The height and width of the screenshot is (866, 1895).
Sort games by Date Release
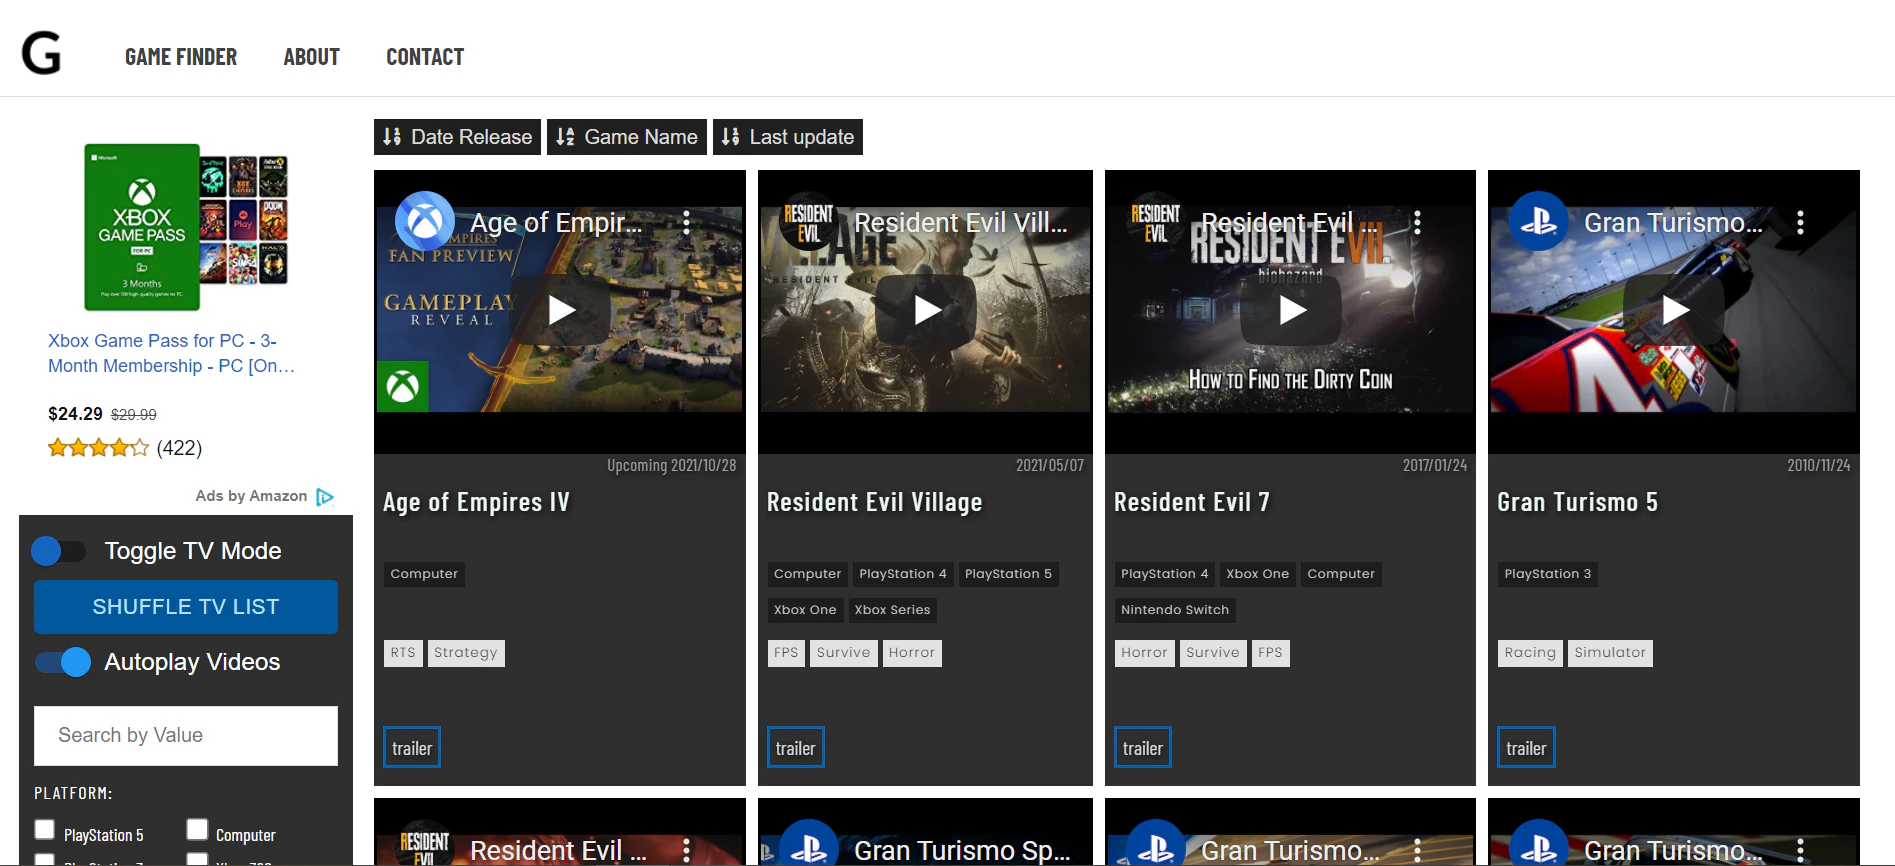coord(457,137)
